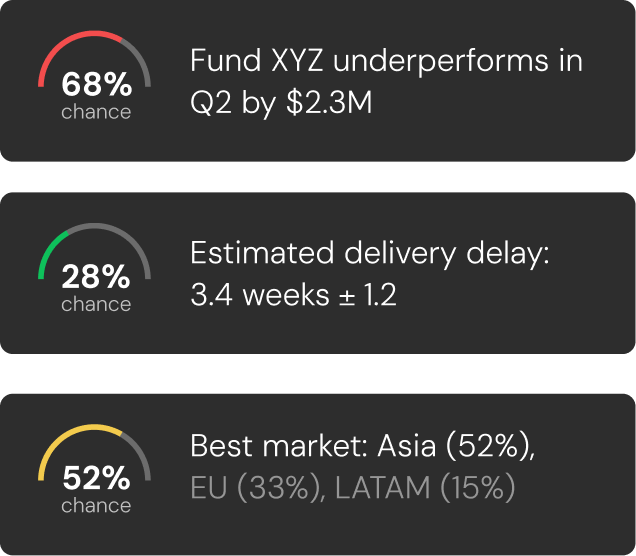The image size is (636, 556).
Task: Click "chance" label under 68%
Action: click(x=96, y=112)
